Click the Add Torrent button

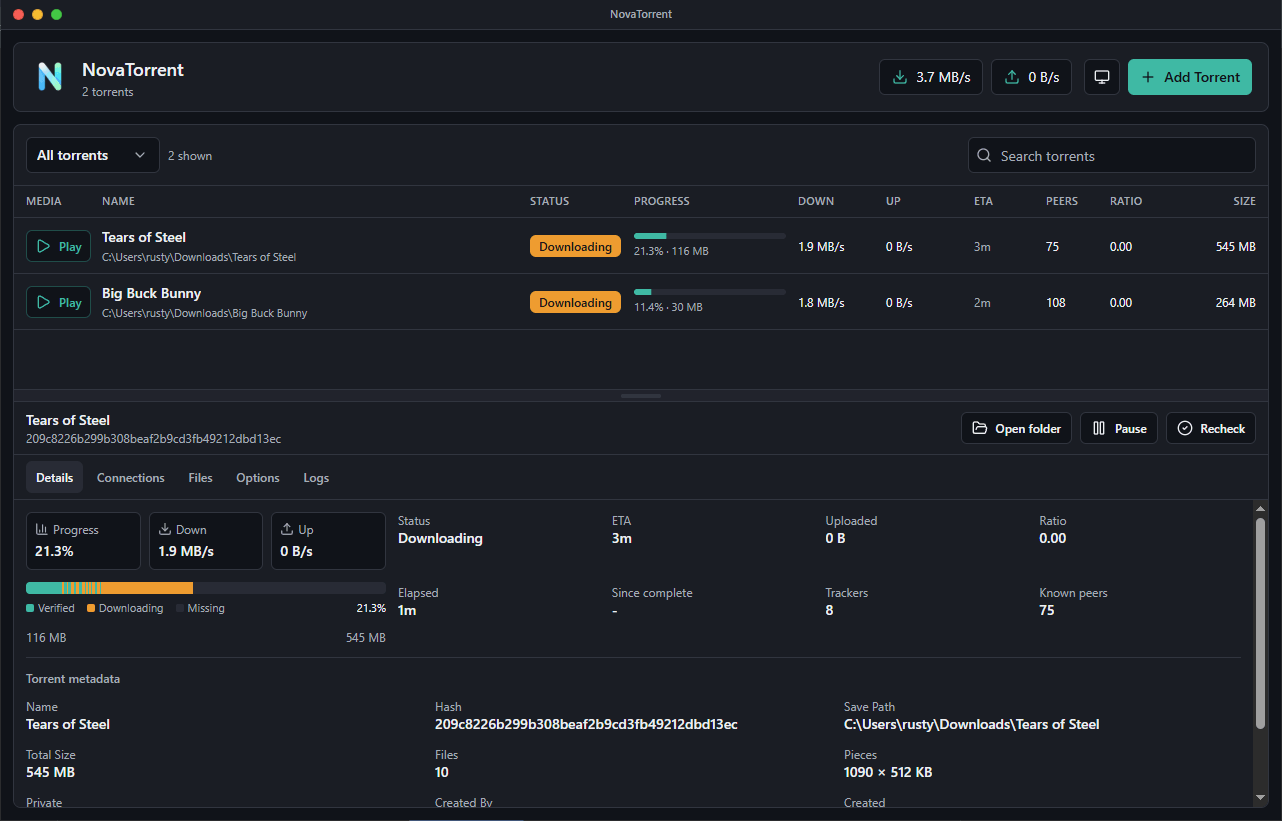point(1190,77)
